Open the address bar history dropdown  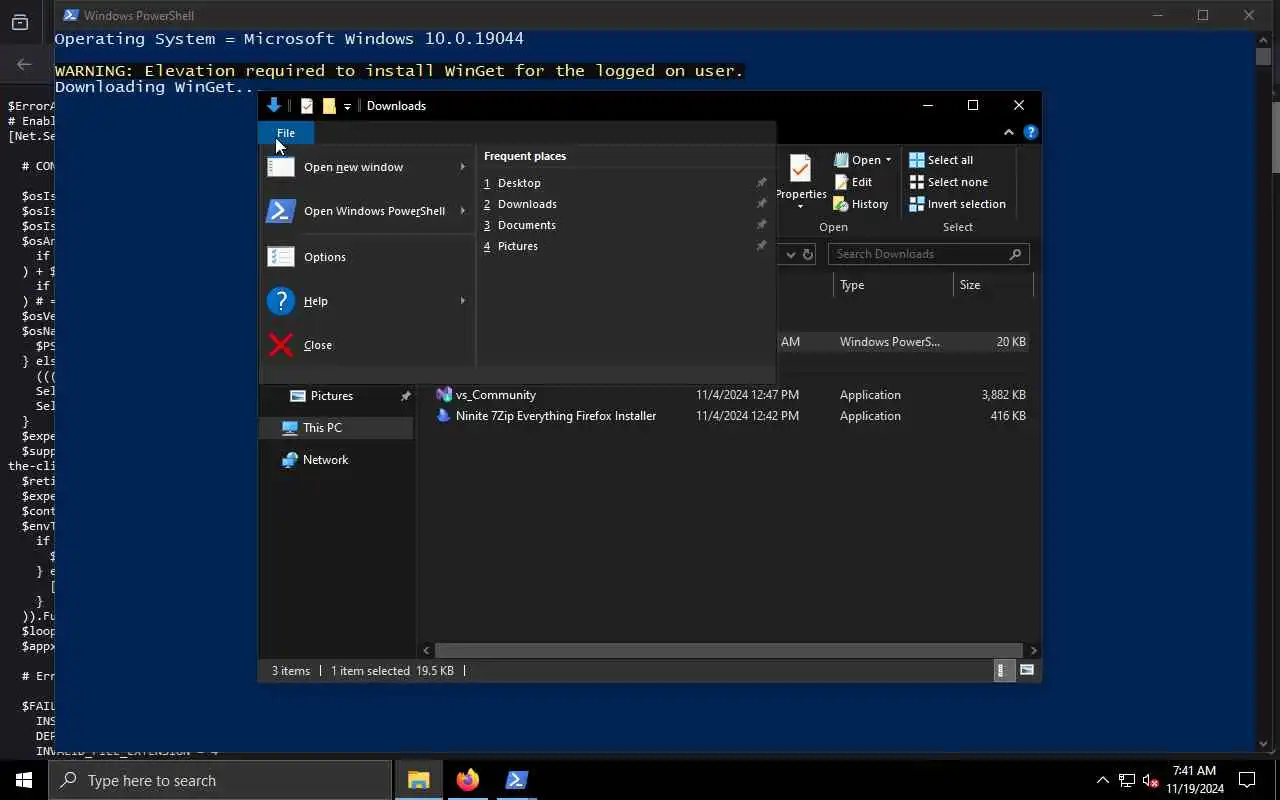click(x=790, y=254)
